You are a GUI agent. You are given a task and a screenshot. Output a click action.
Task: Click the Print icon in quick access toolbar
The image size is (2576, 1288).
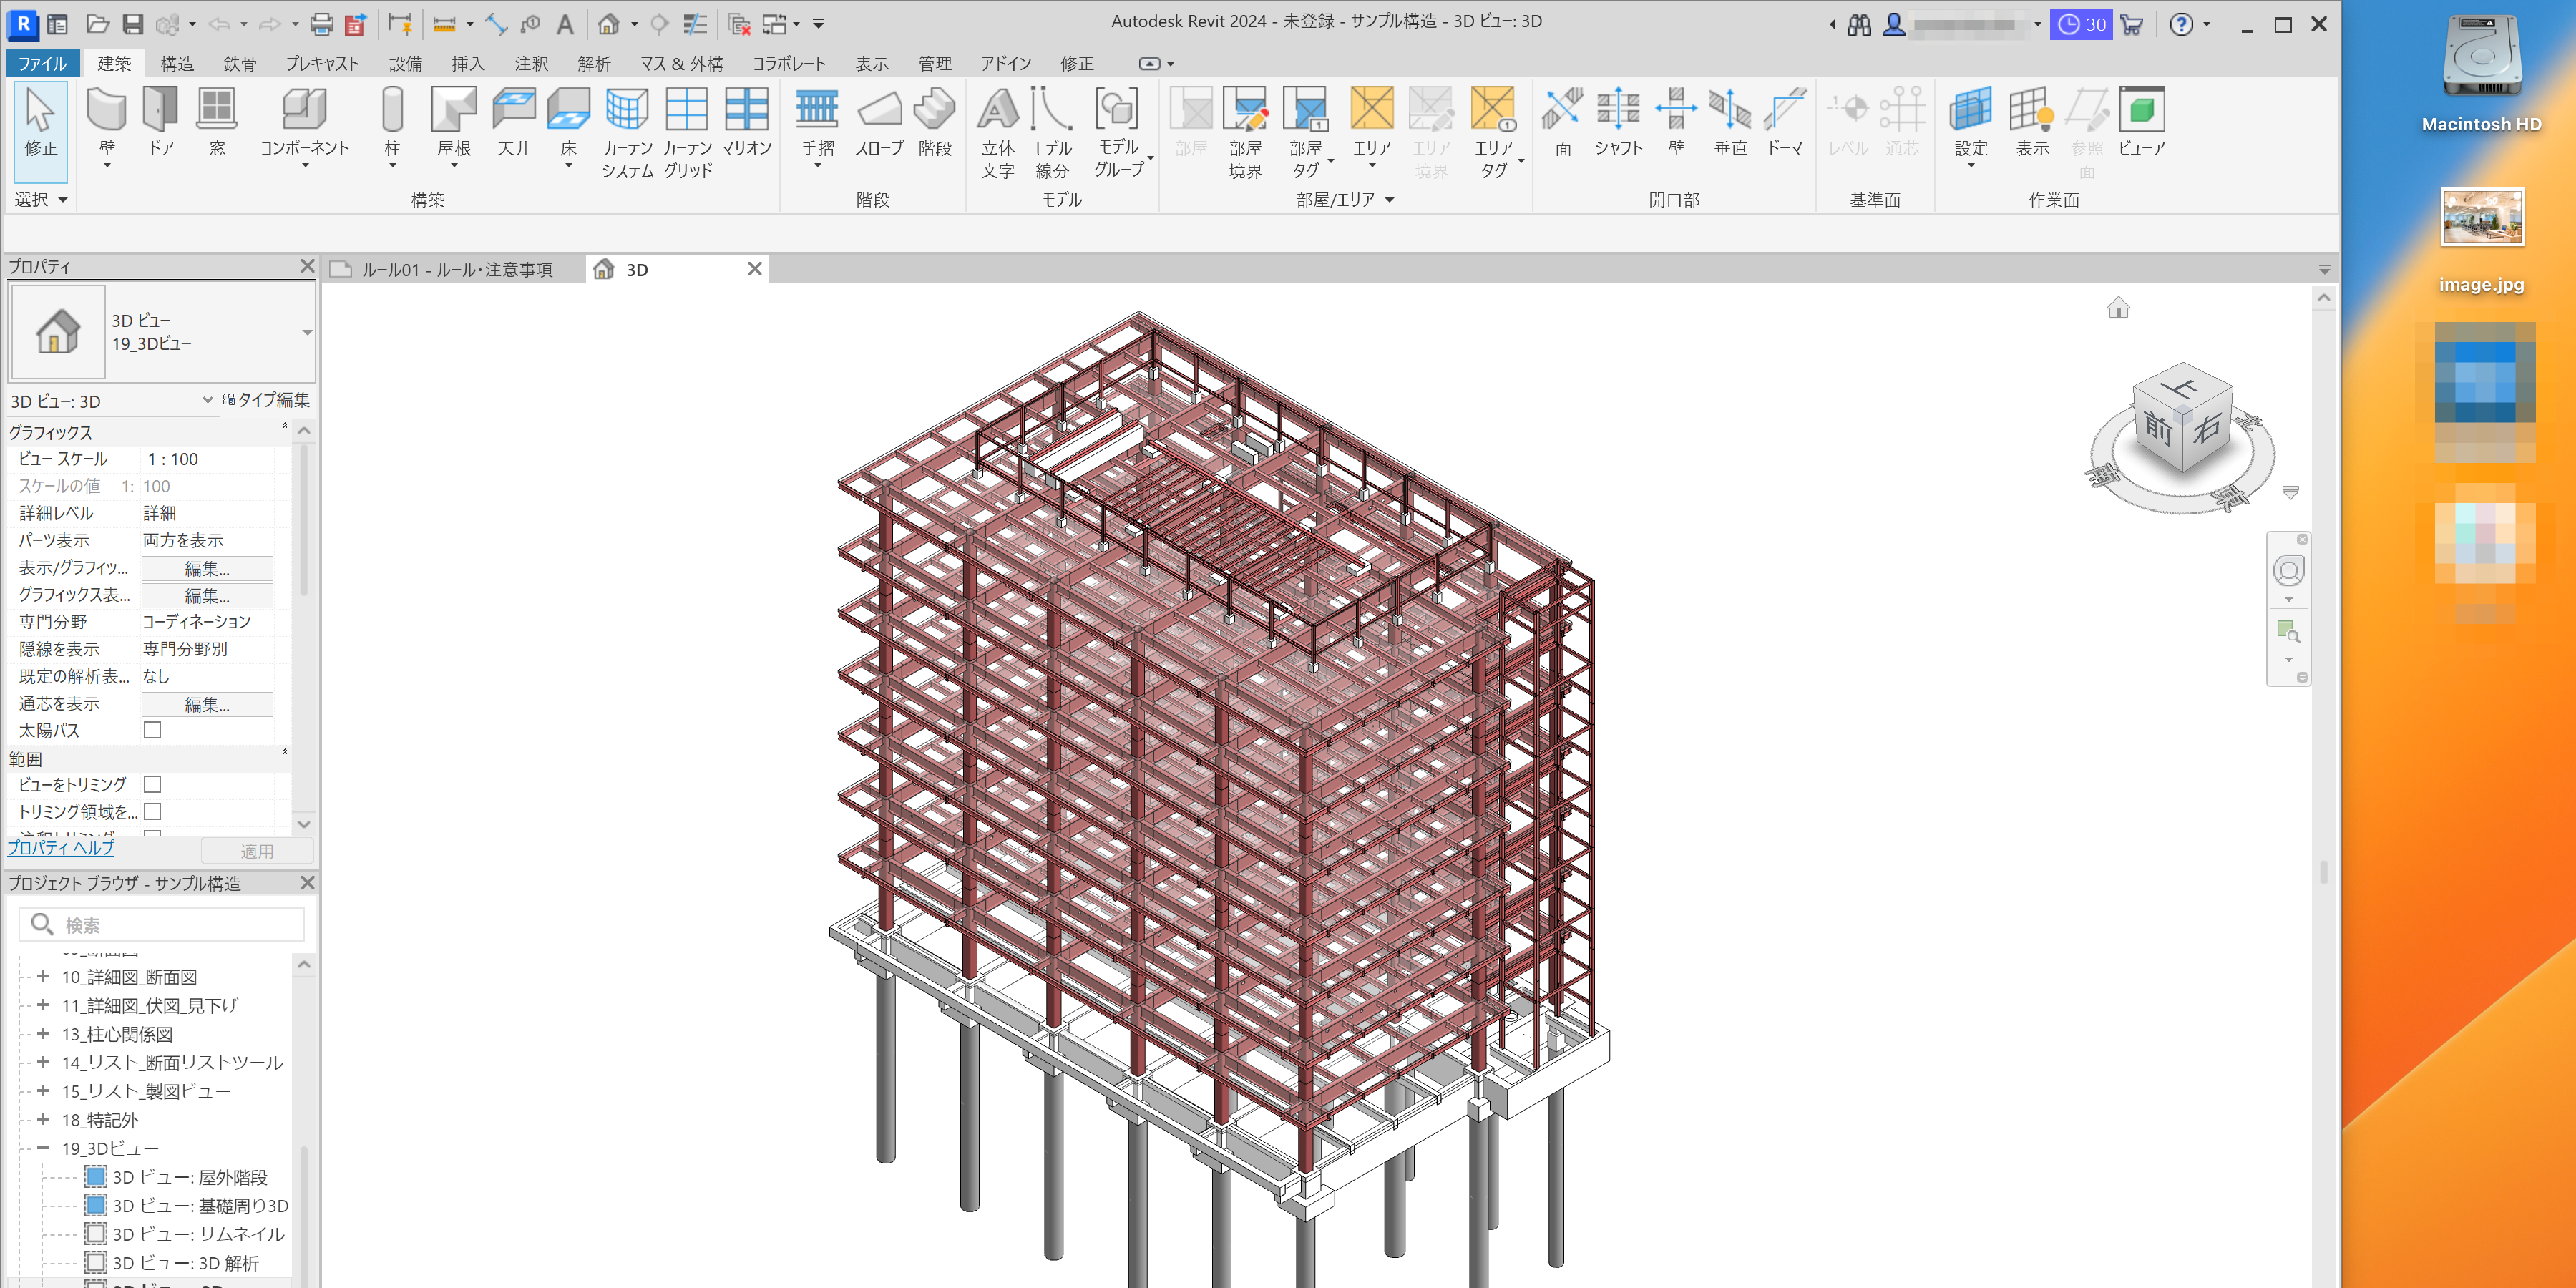[x=321, y=23]
